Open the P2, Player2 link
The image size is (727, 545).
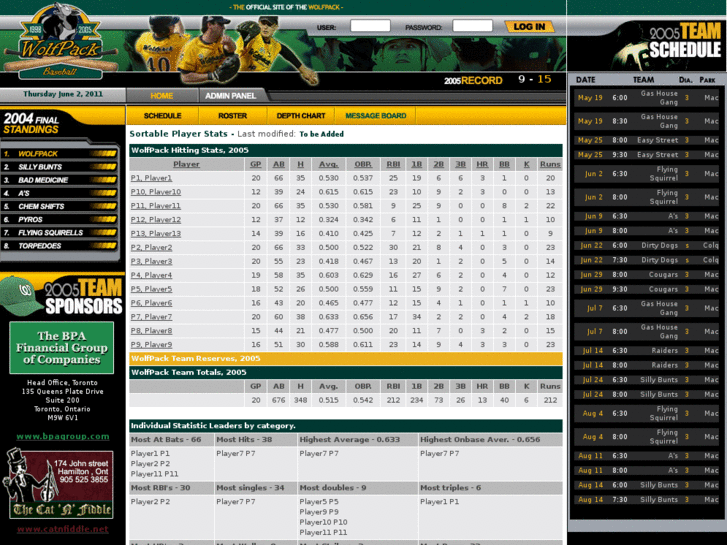151,248
